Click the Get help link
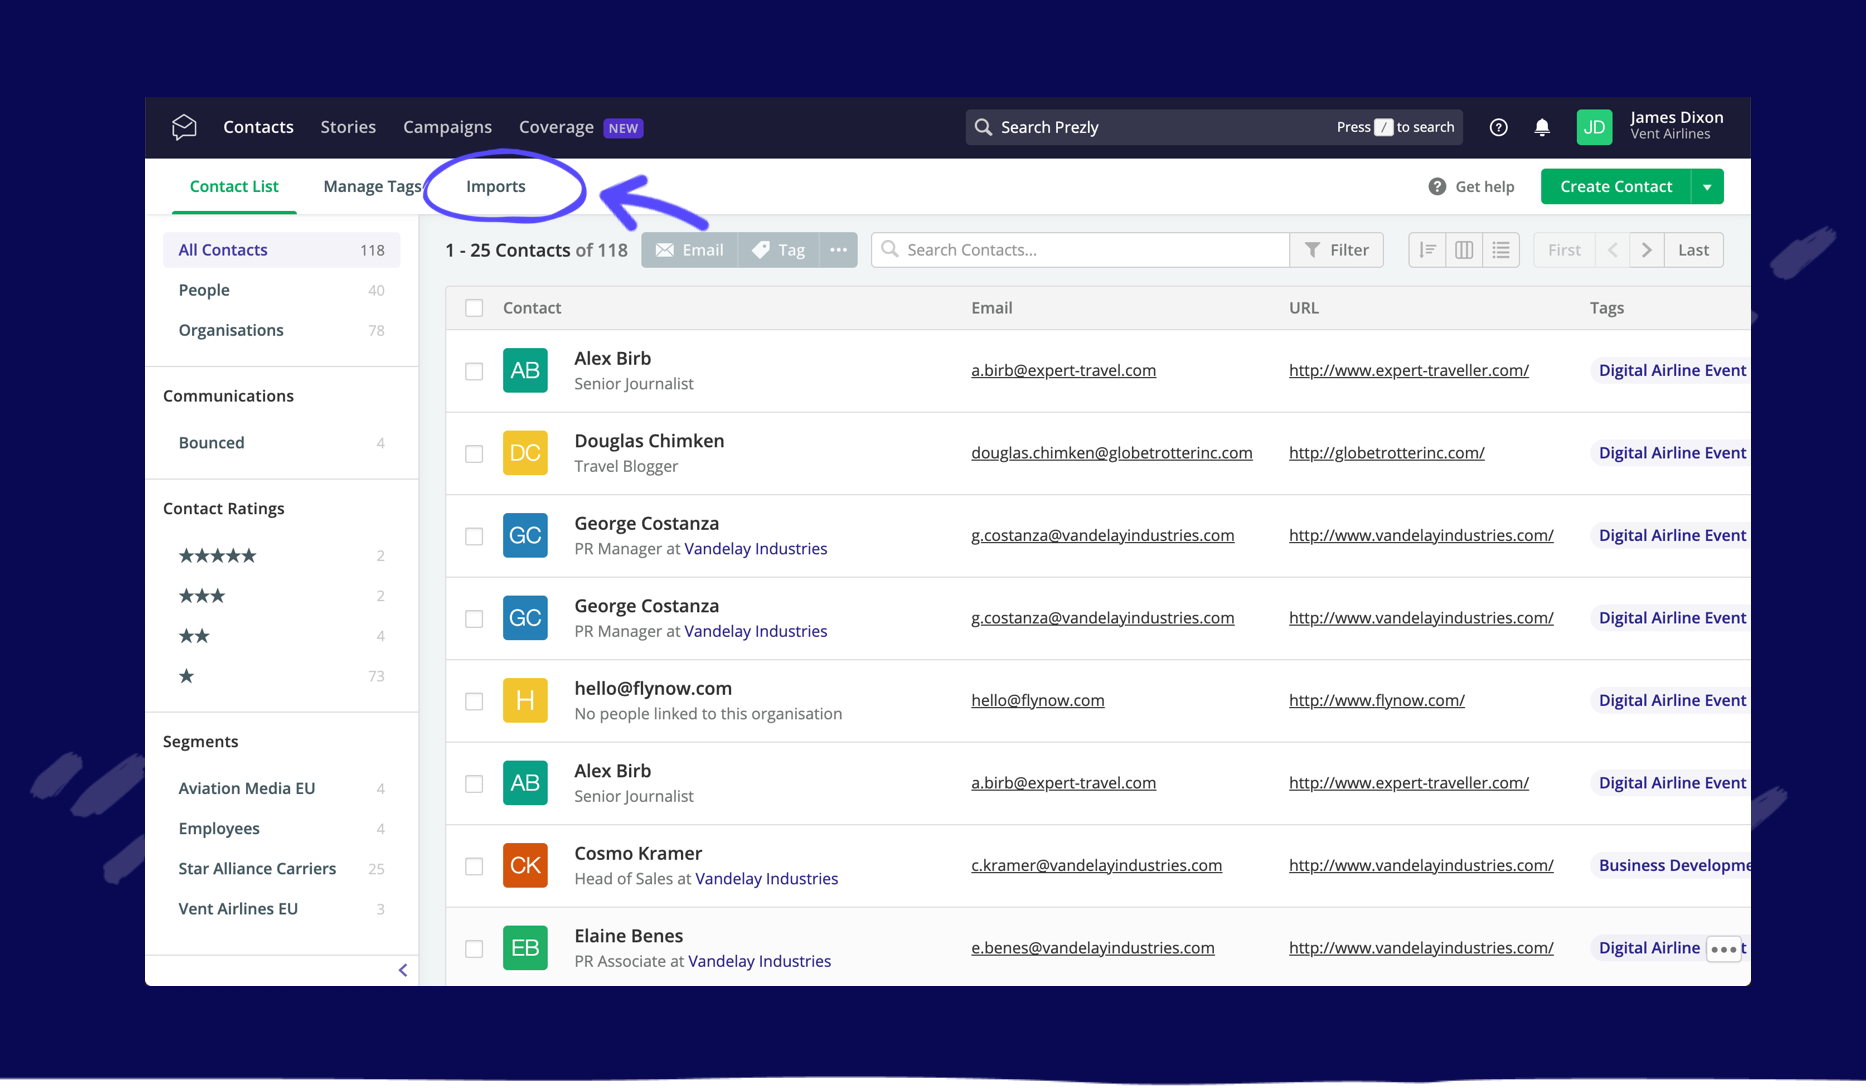Viewport: 1866px width, 1090px height. click(1471, 187)
